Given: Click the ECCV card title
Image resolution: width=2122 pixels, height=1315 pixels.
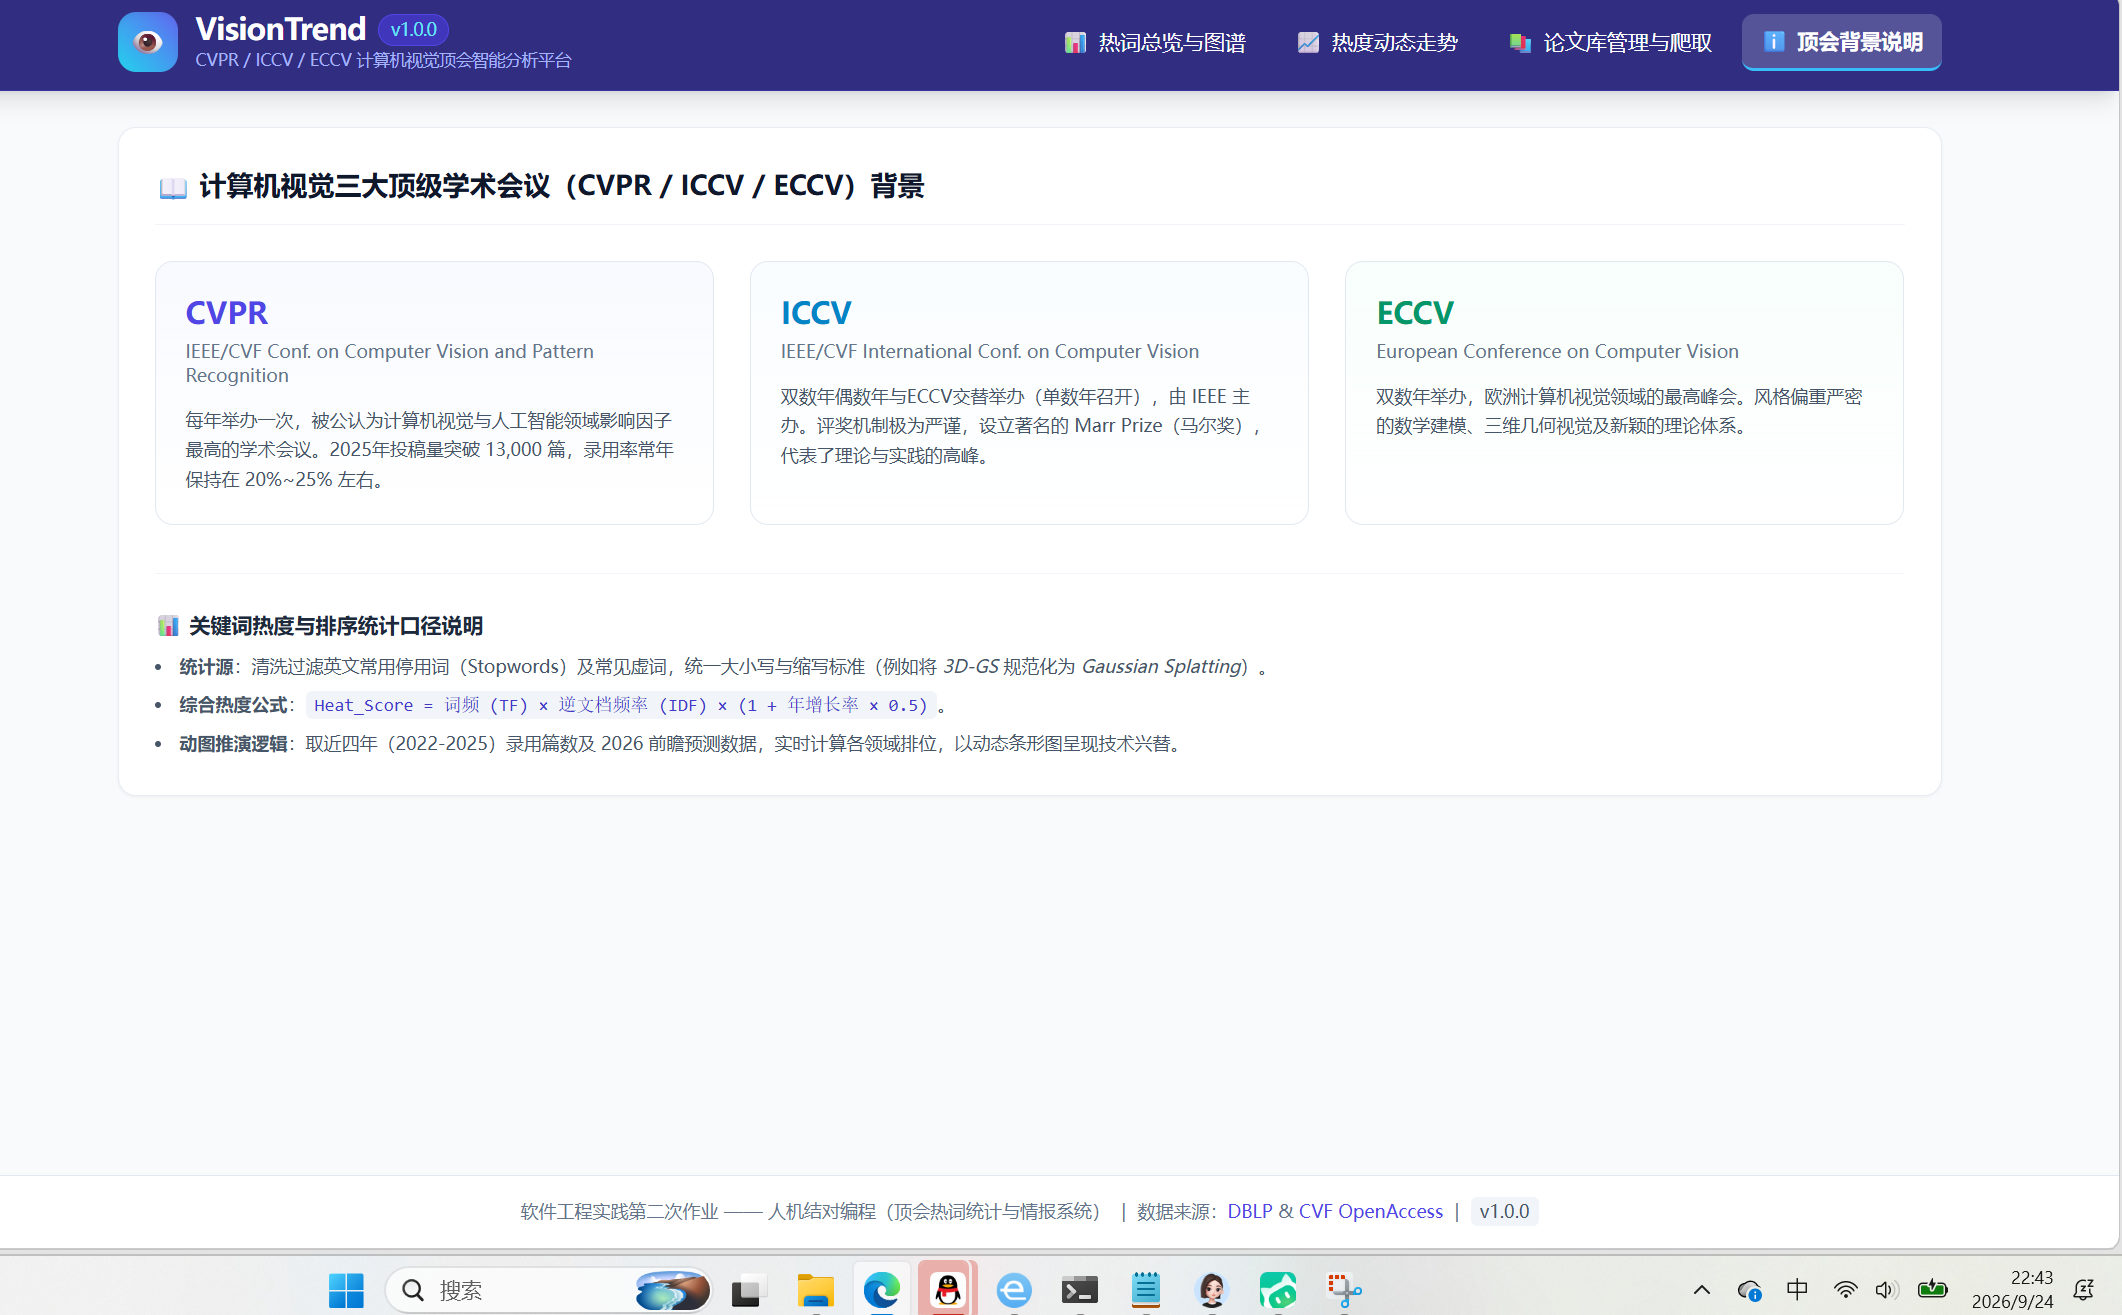Looking at the screenshot, I should tap(1415, 313).
